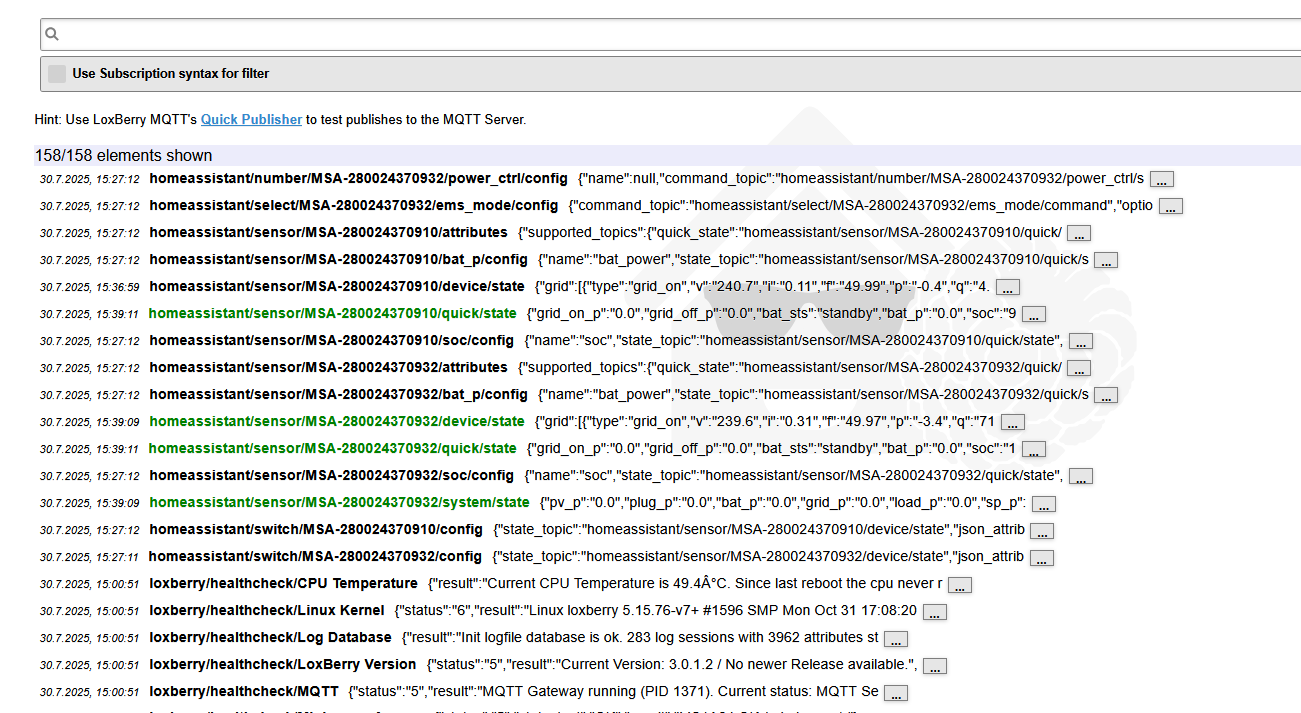This screenshot has width=1301, height=713.
Task: Click payload text of LoxBerry Version result
Action: pos(672,664)
